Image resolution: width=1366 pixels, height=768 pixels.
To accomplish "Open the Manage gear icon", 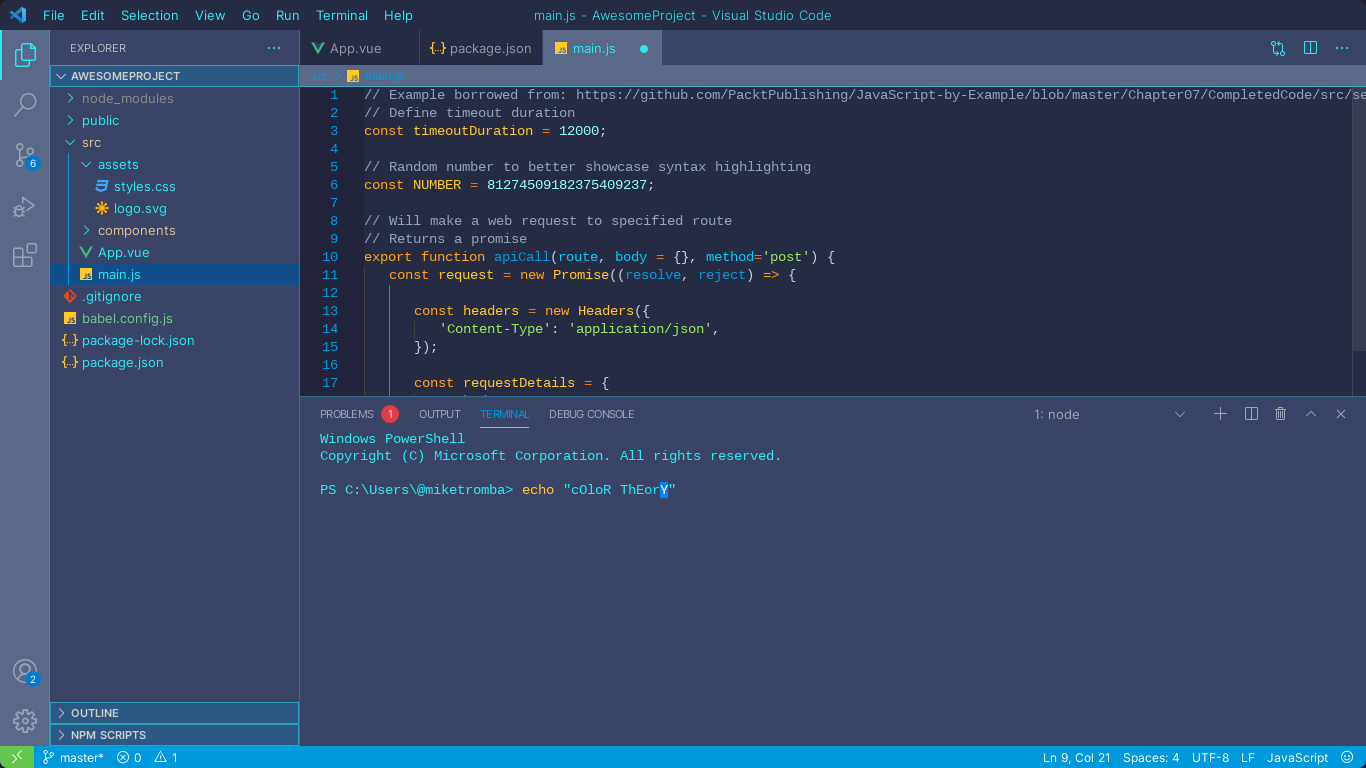I will point(25,720).
